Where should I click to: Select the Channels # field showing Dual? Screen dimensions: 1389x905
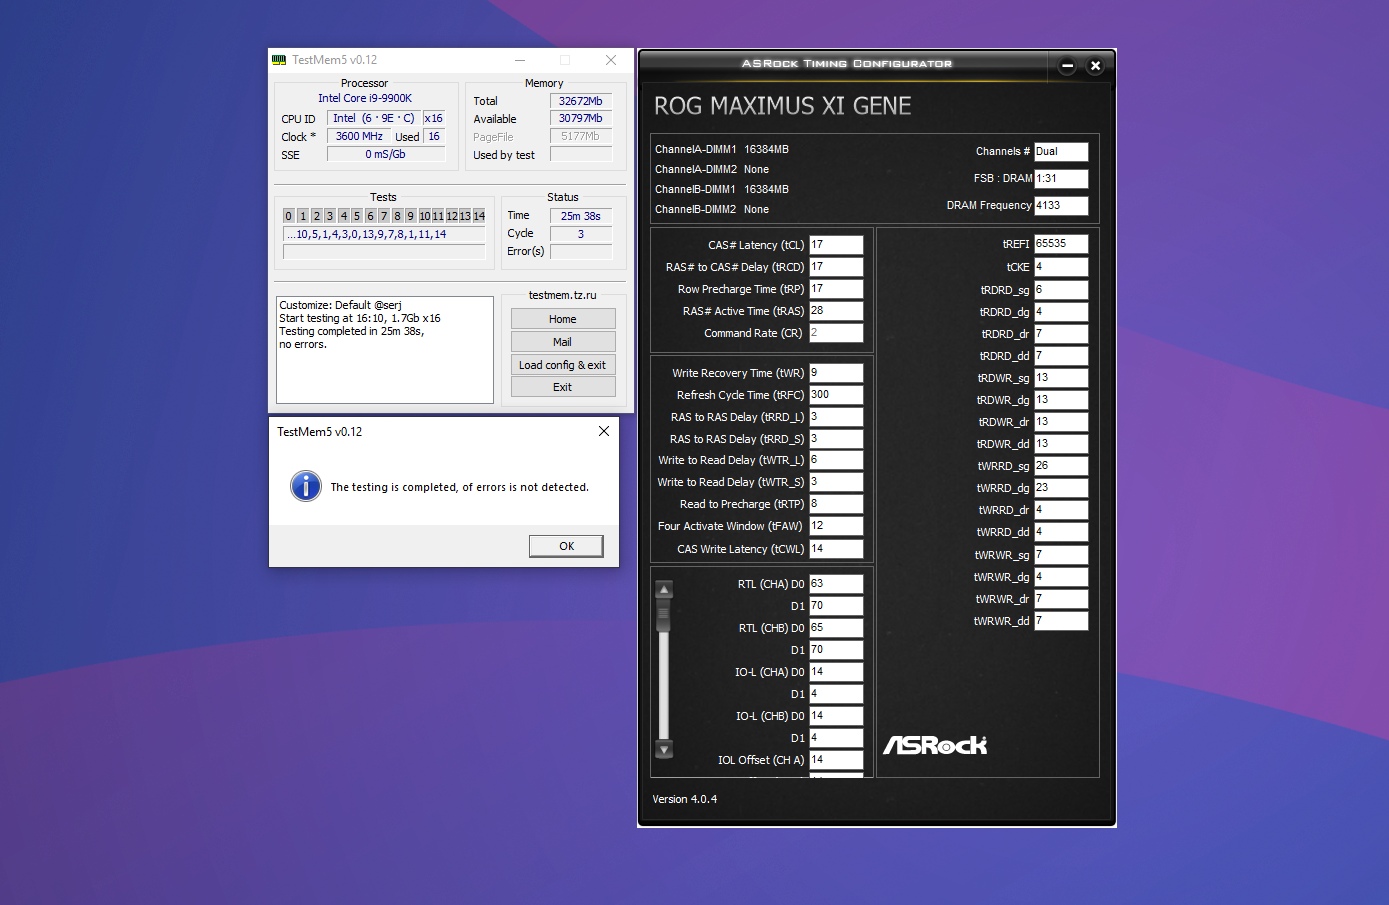(x=1061, y=152)
